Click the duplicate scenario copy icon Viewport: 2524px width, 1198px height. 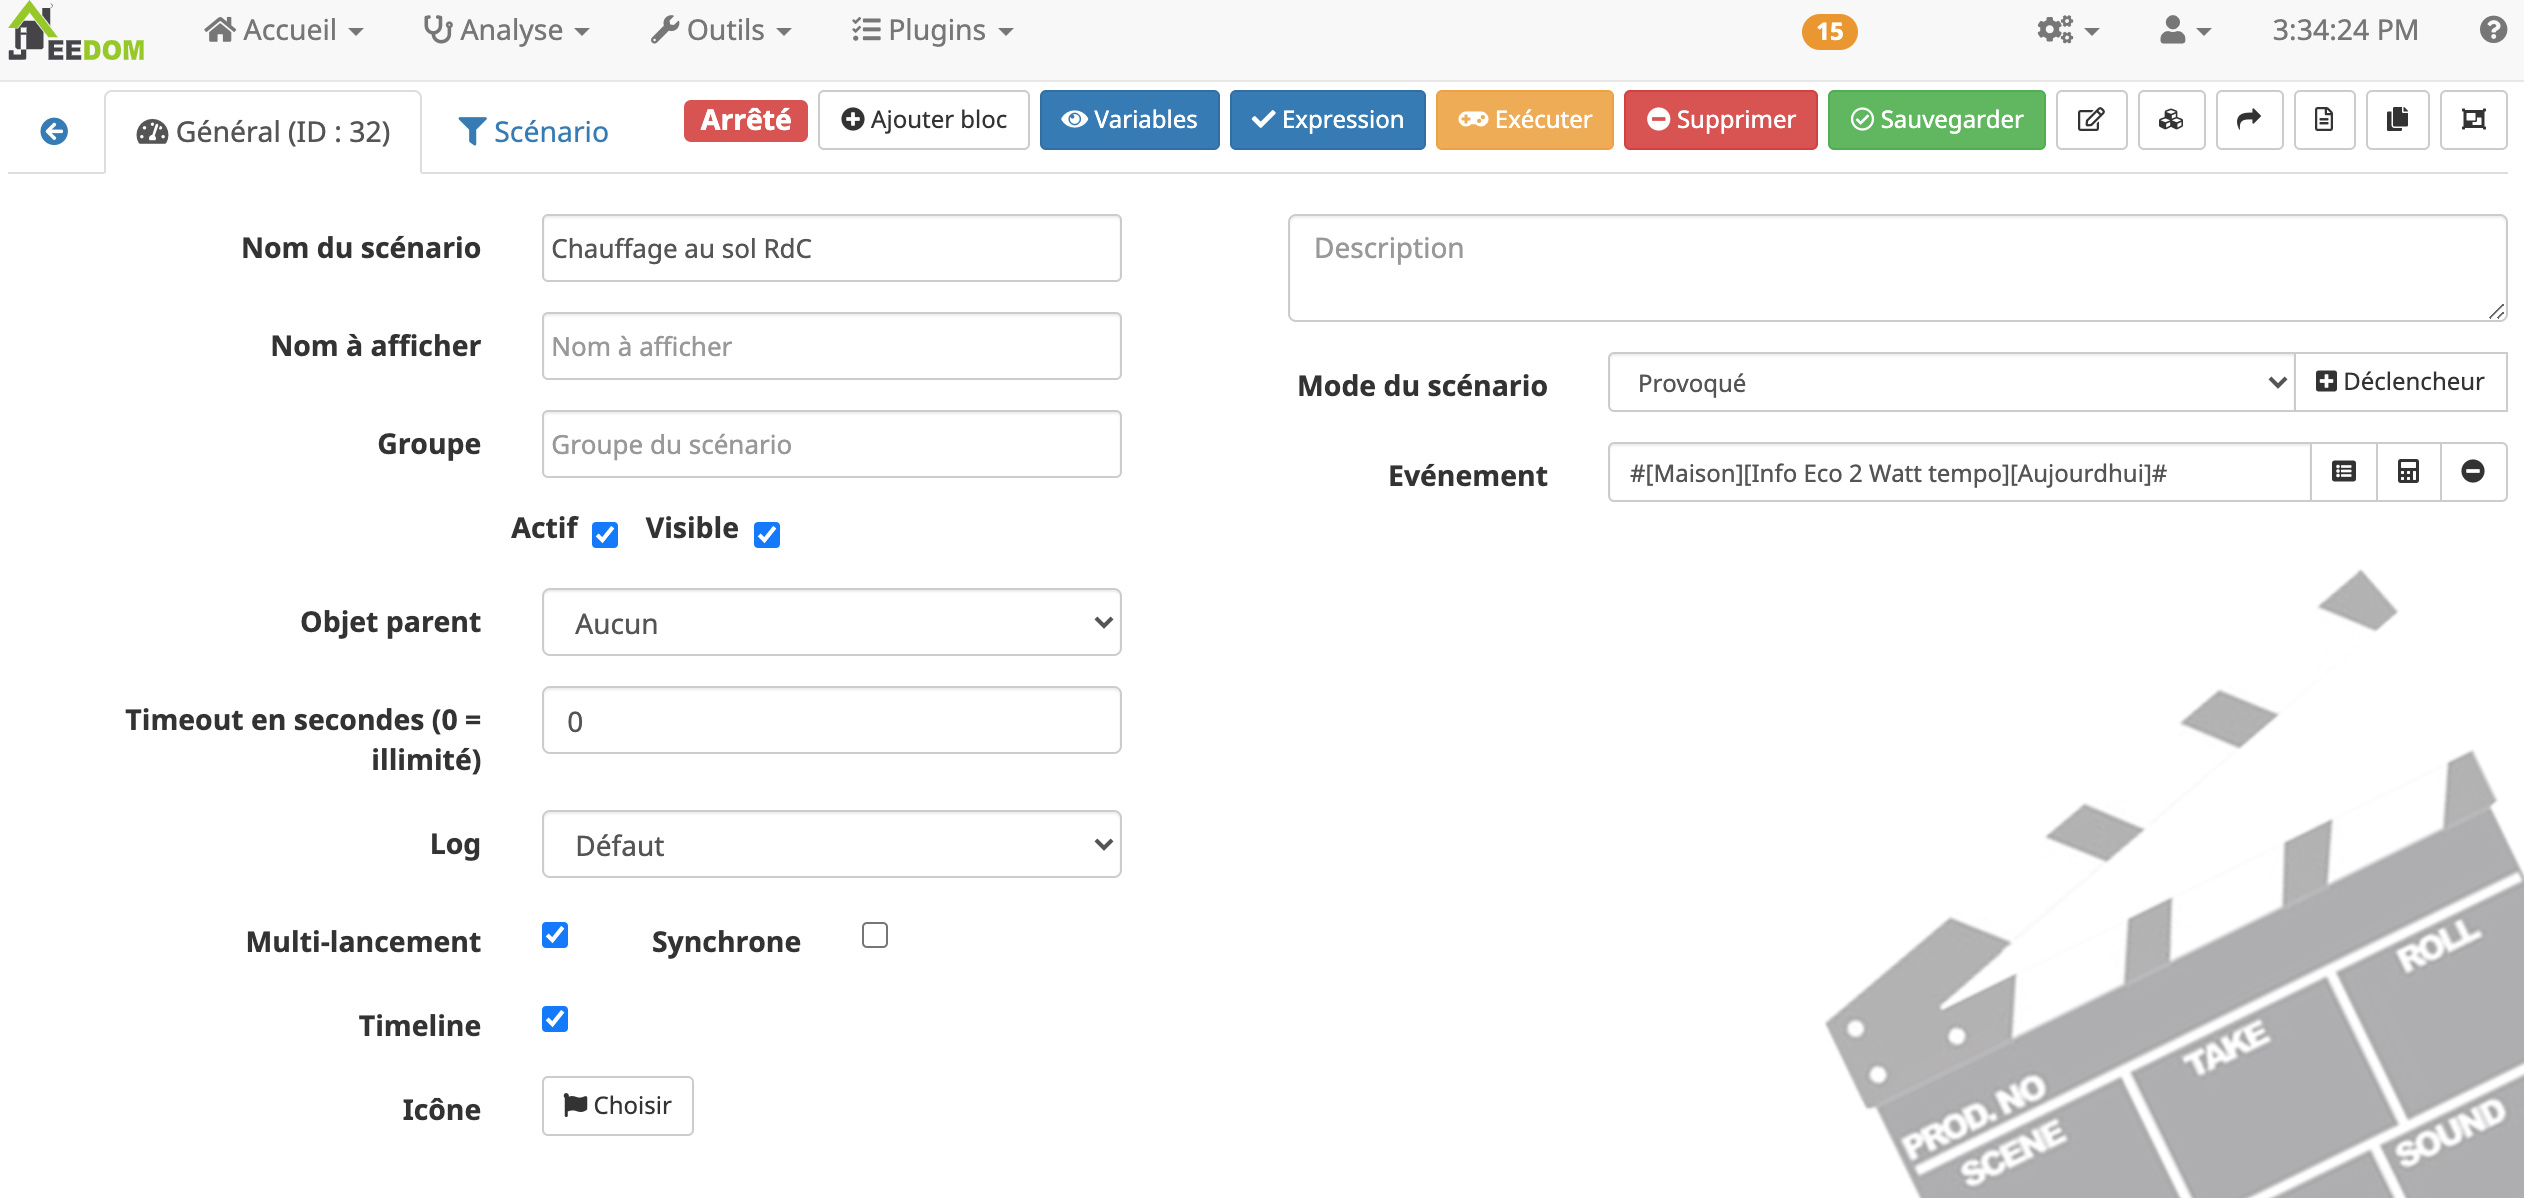tap(2397, 120)
